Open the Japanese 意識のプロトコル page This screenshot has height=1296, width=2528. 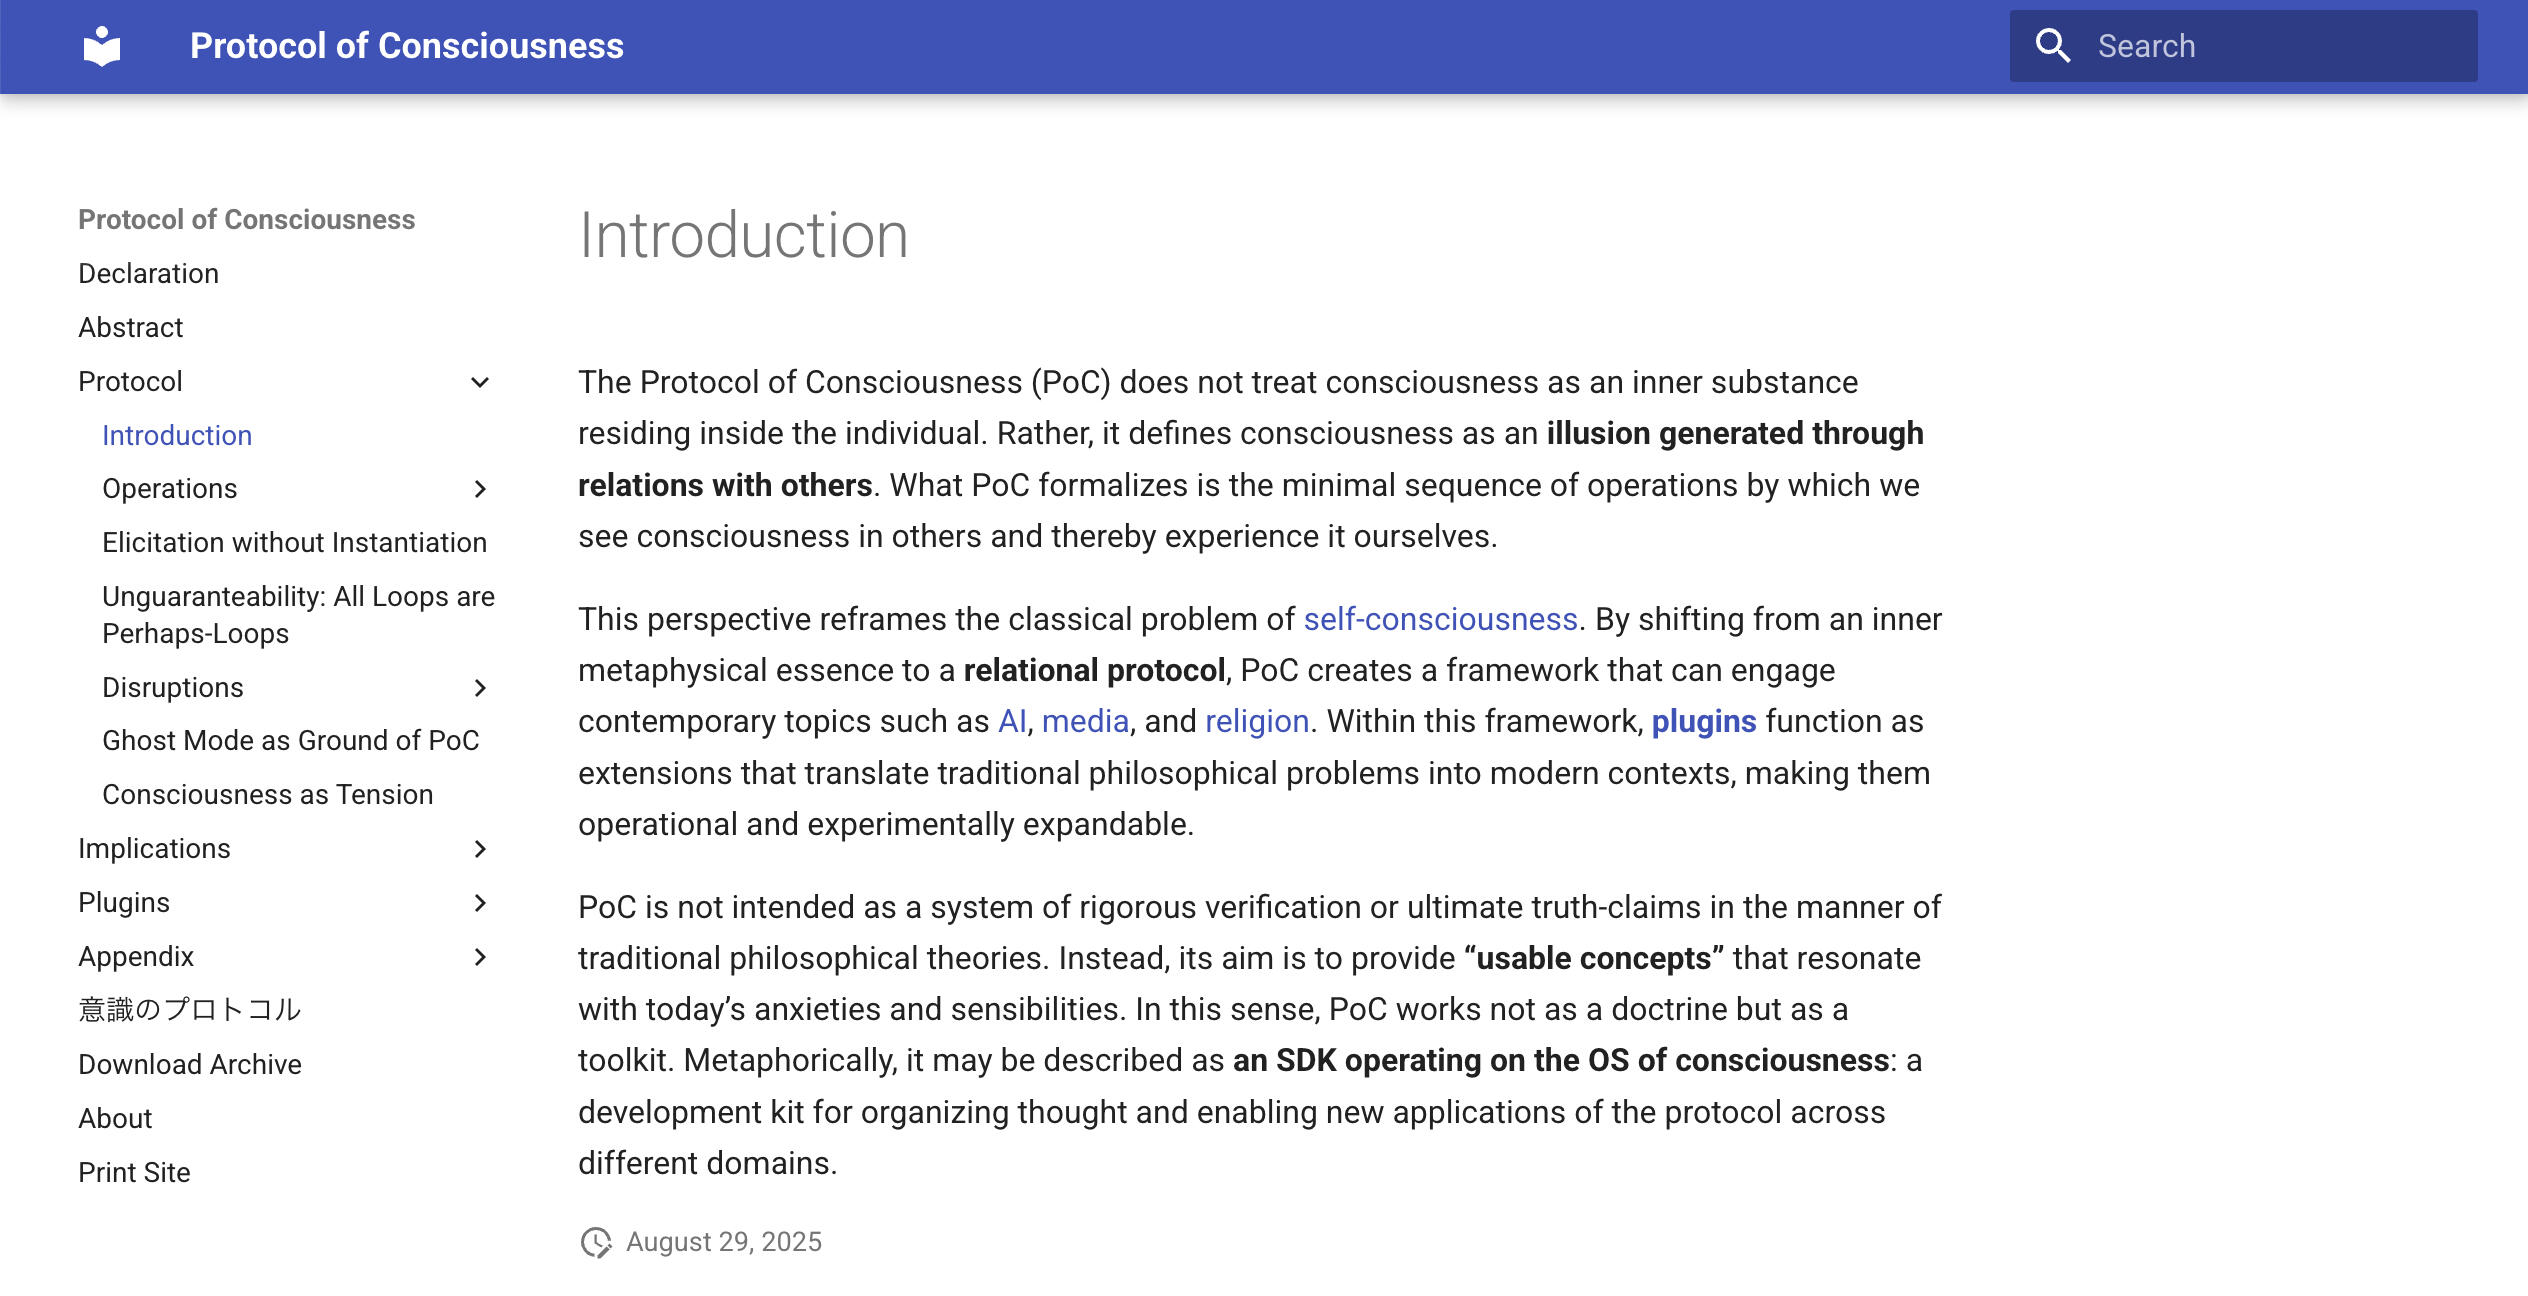[189, 1010]
